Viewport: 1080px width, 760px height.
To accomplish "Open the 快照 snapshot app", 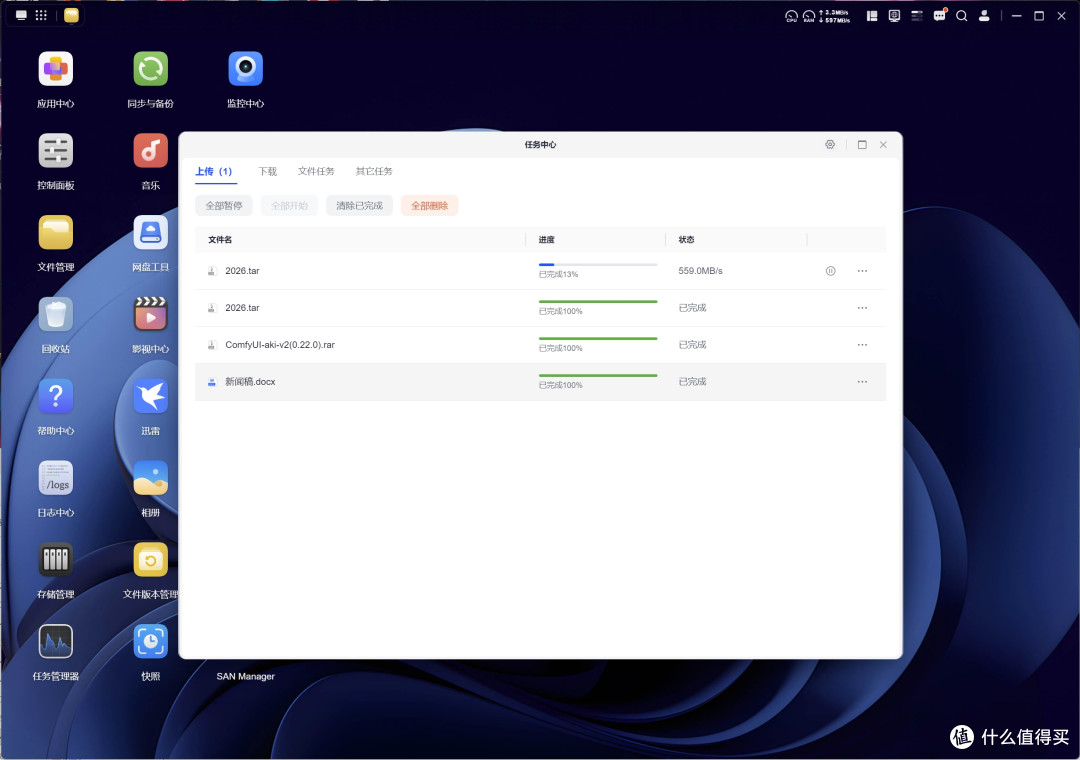I will [x=151, y=641].
